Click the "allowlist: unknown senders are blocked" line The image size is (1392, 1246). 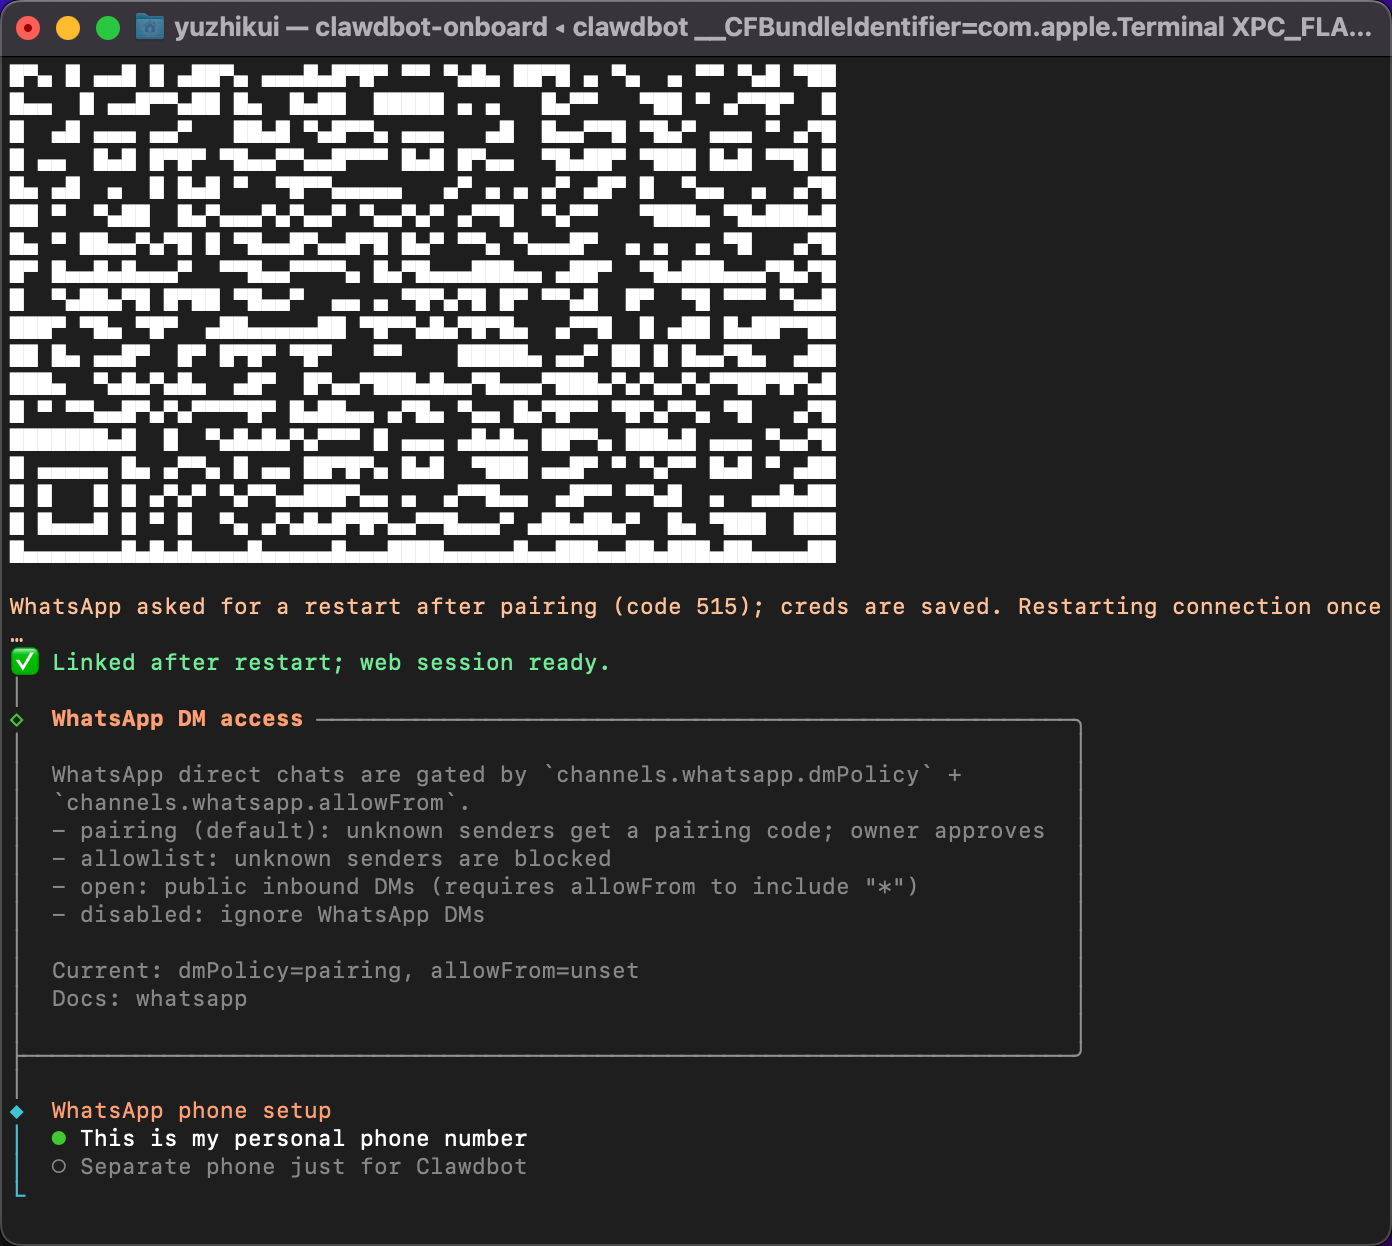click(331, 858)
